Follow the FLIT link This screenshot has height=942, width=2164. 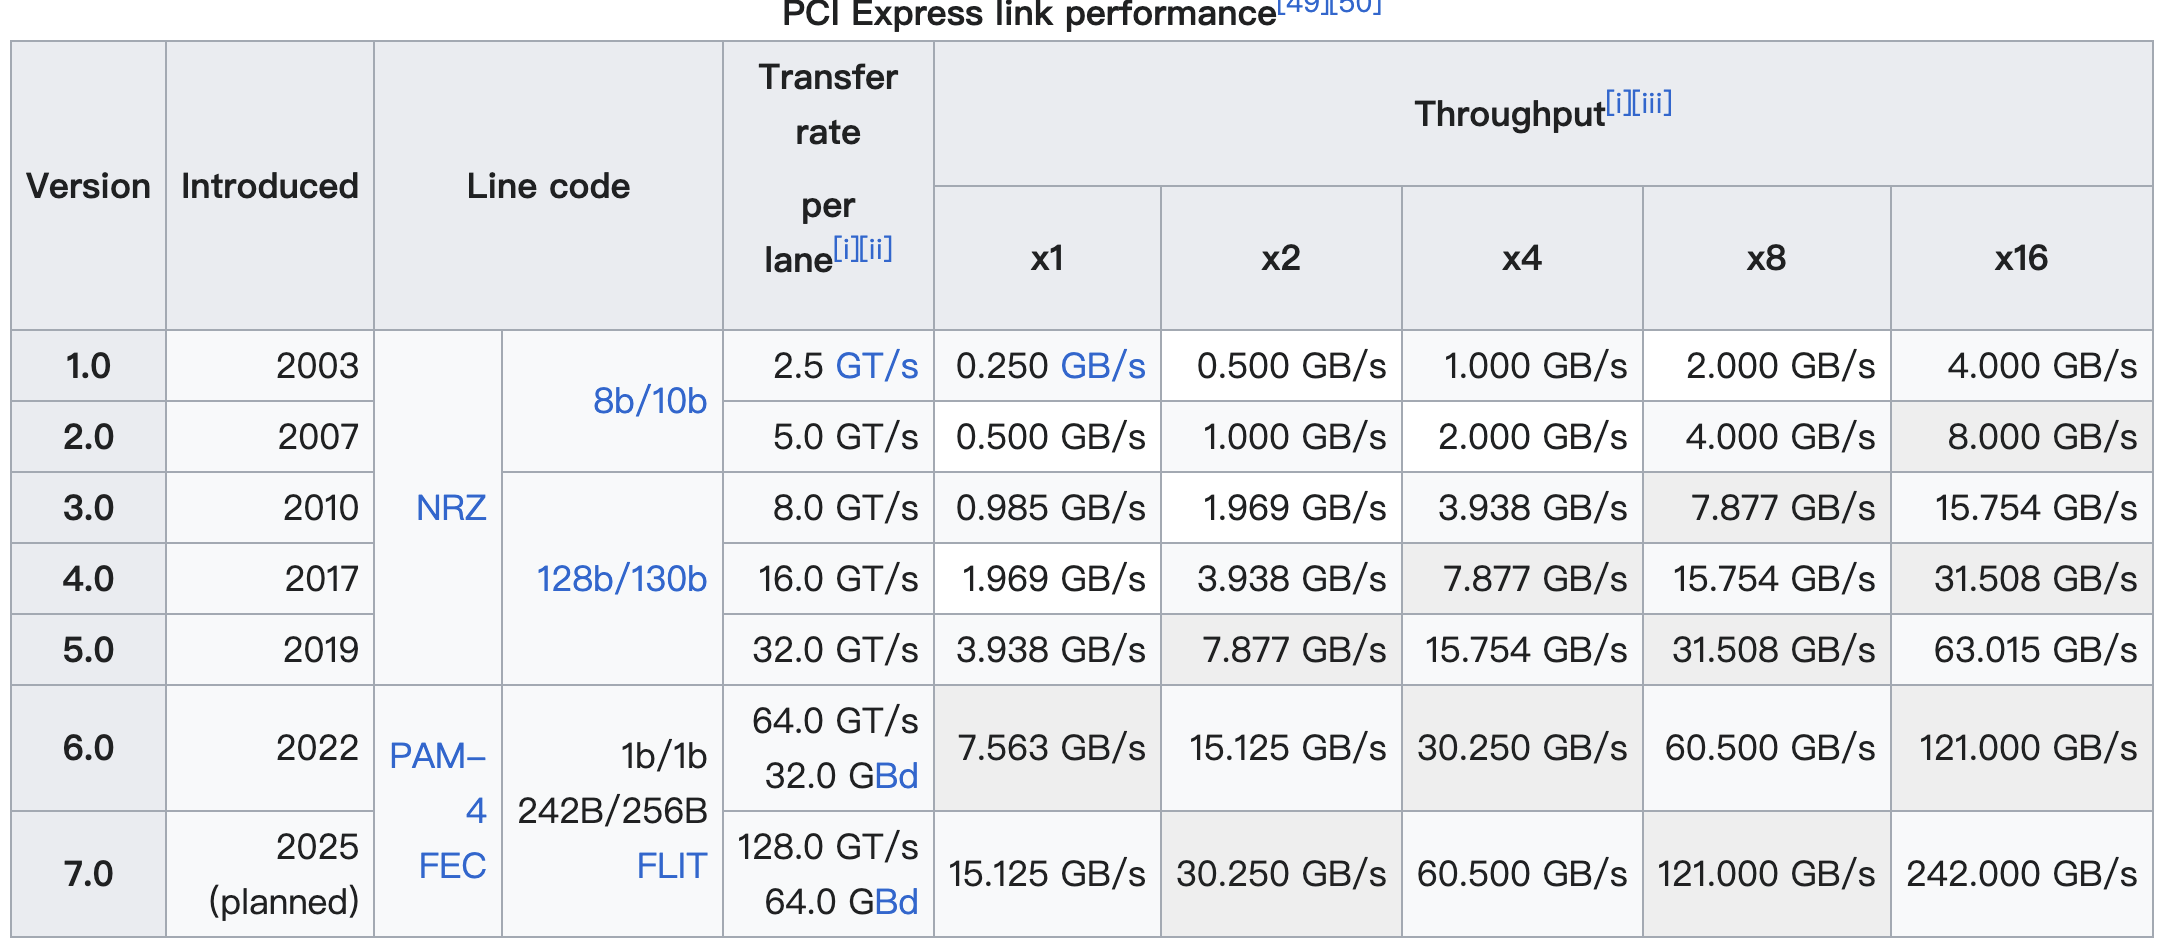click(671, 865)
